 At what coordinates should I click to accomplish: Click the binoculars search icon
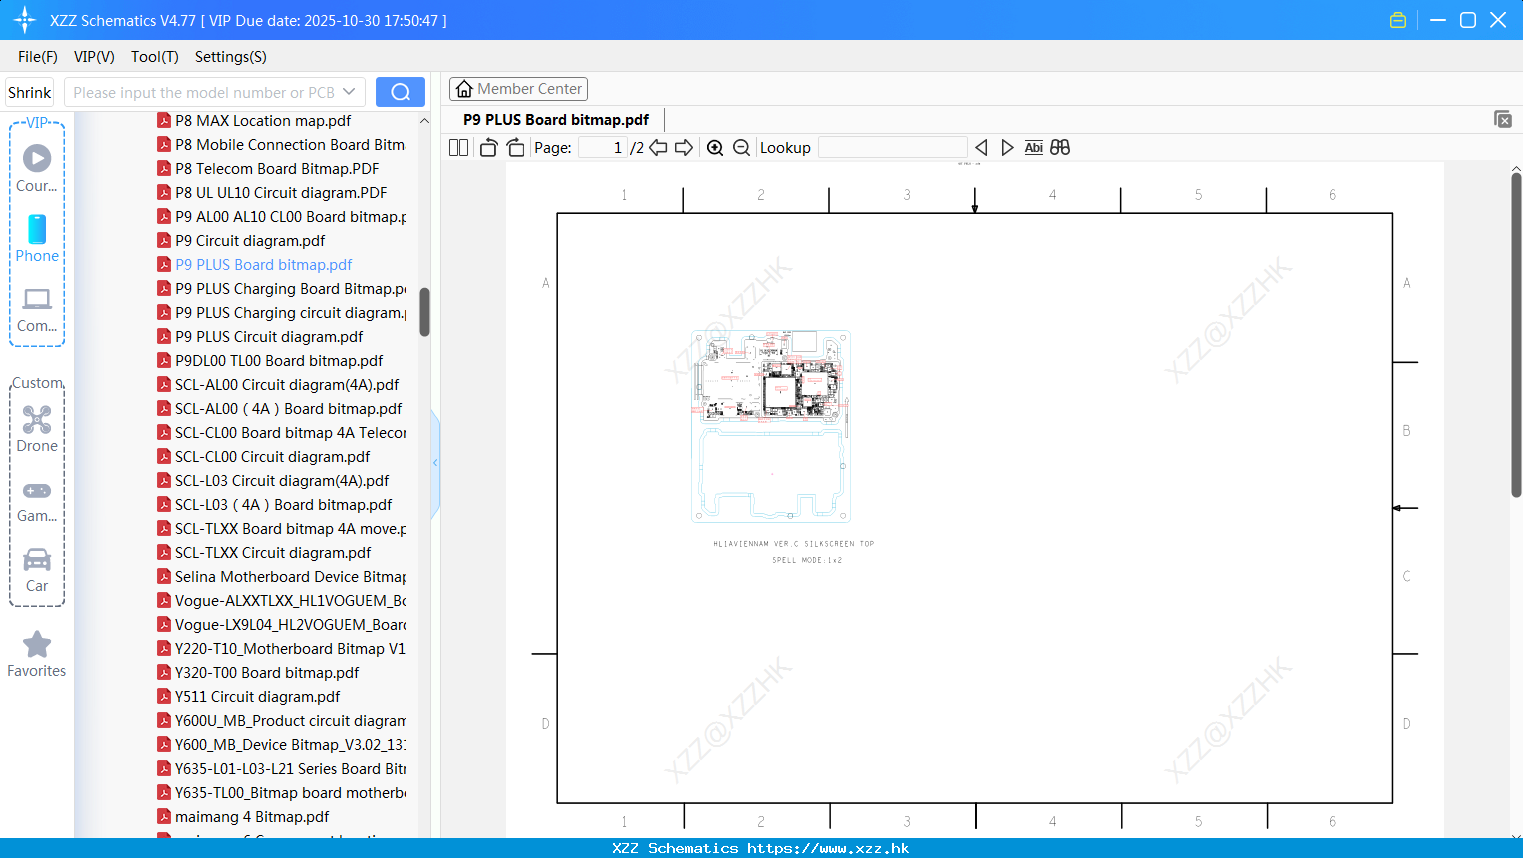[1060, 147]
